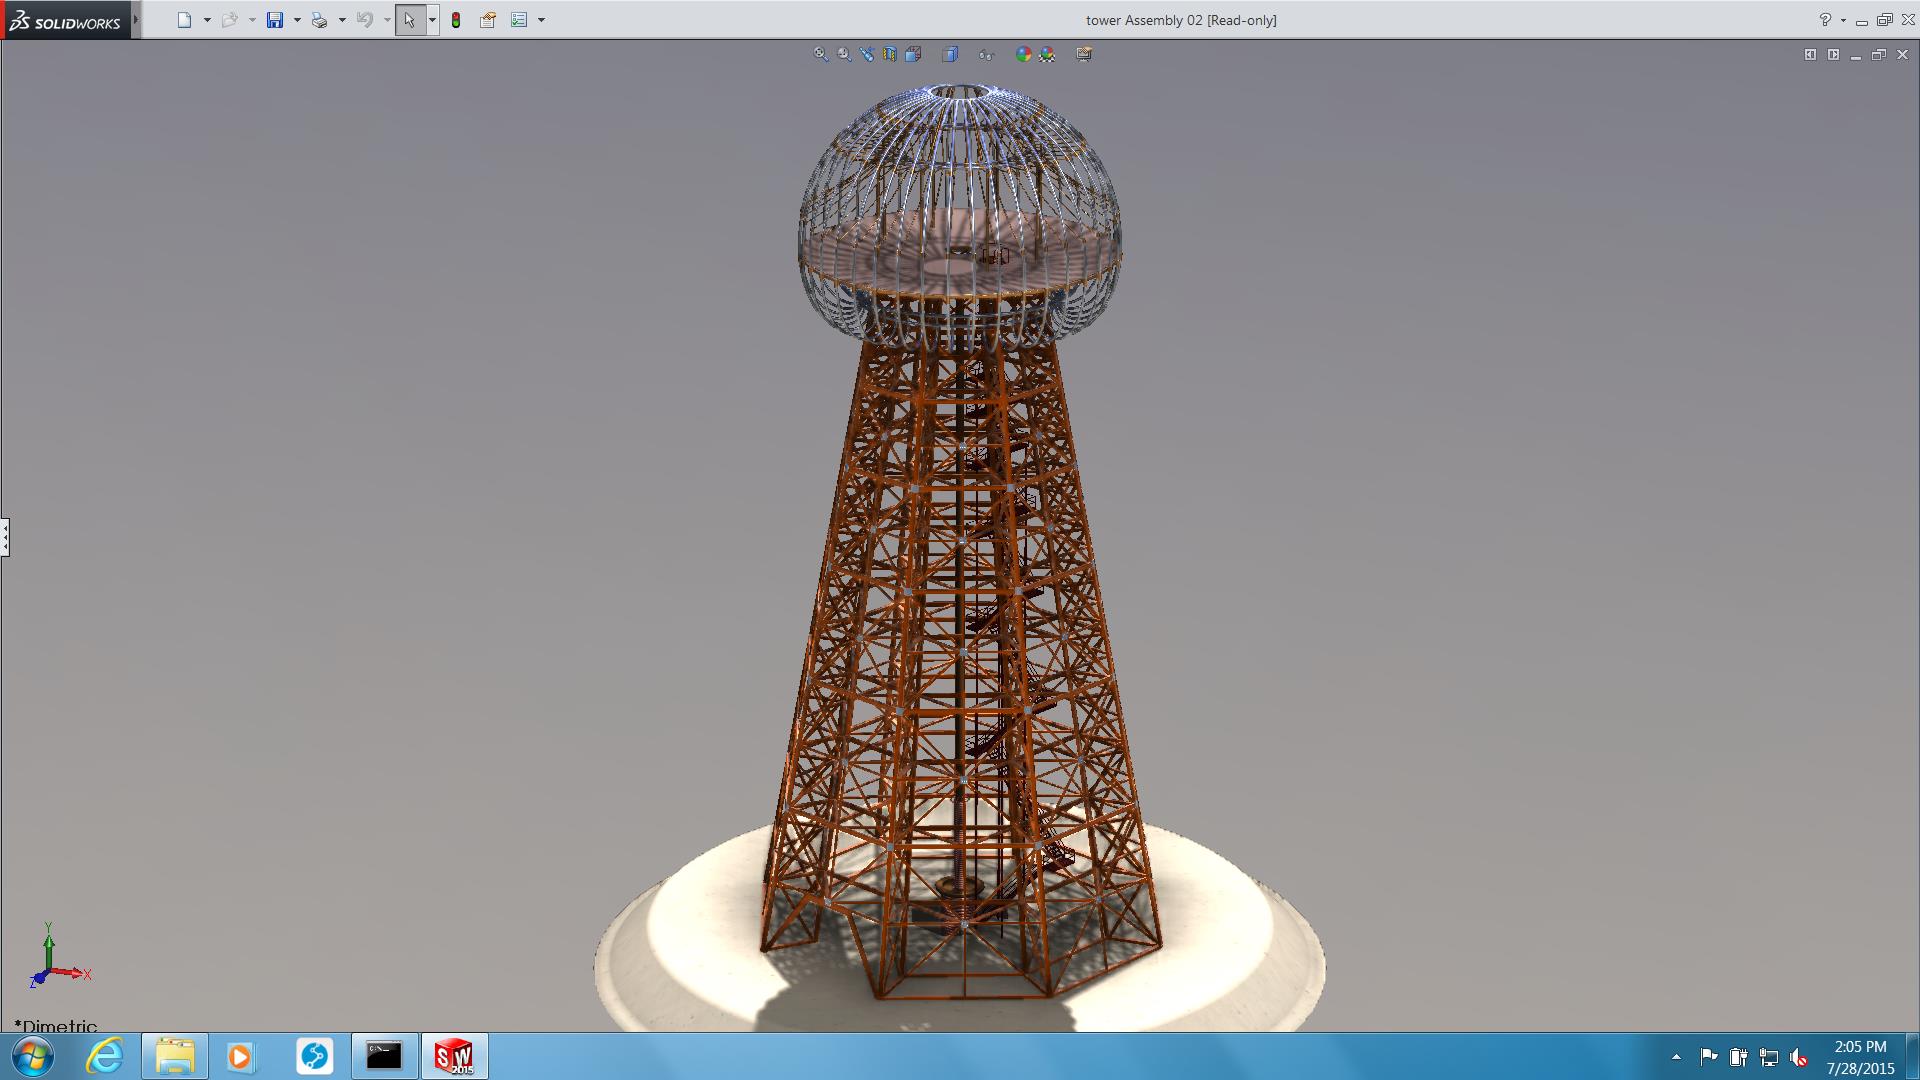The height and width of the screenshot is (1080, 1920).
Task: Open the View Orientation cube
Action: 913,54
